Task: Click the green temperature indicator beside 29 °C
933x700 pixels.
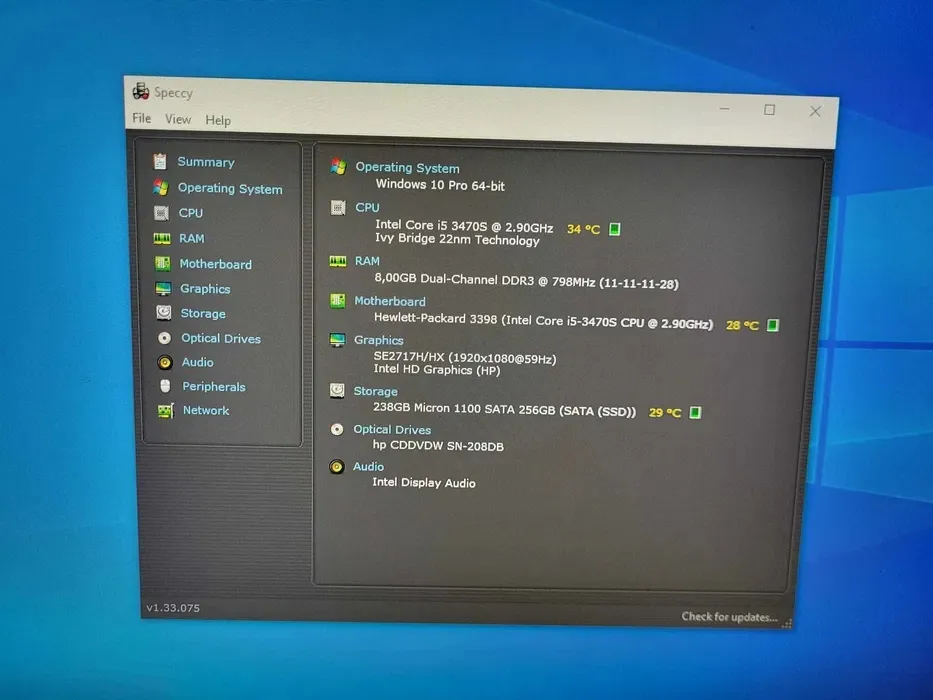Action: coord(695,412)
